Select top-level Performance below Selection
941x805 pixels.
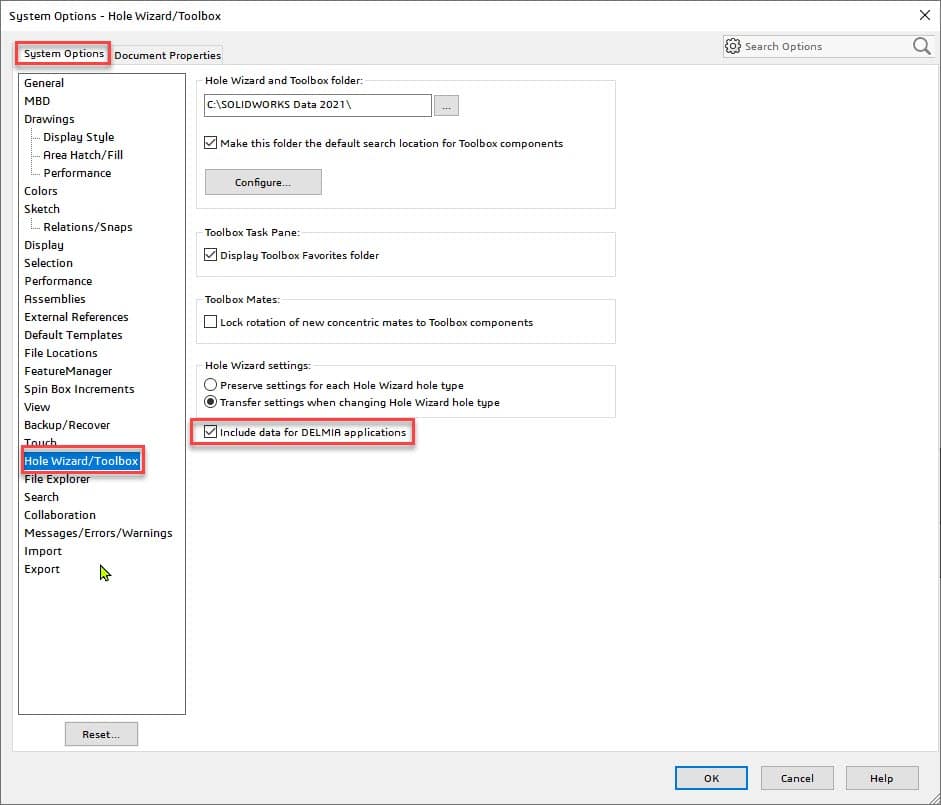58,281
